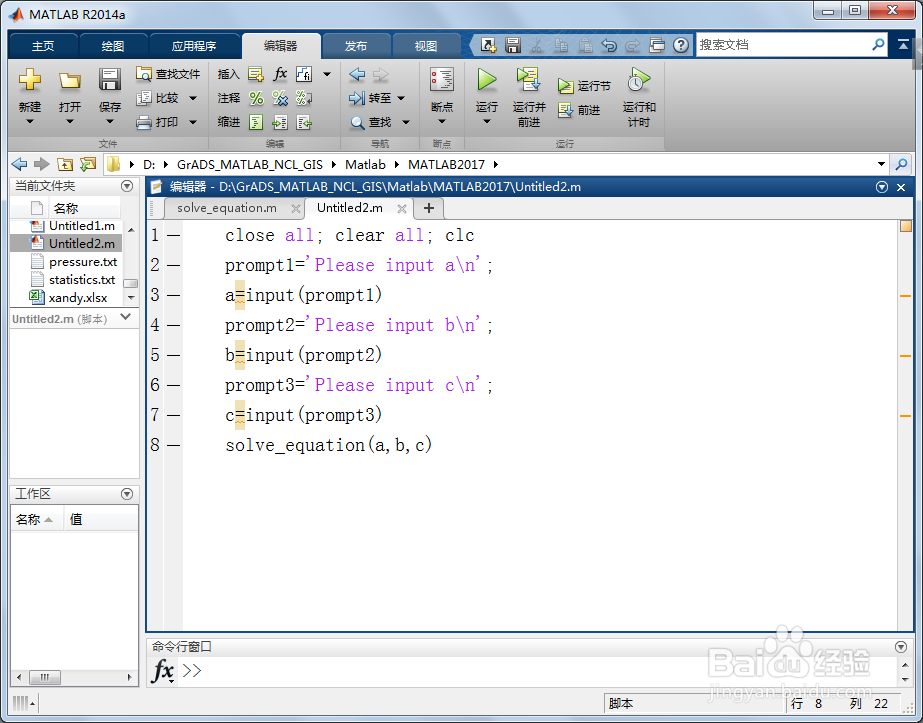The height and width of the screenshot is (723, 923).
Task: Increase indent icon in Edit group
Action: [280, 122]
